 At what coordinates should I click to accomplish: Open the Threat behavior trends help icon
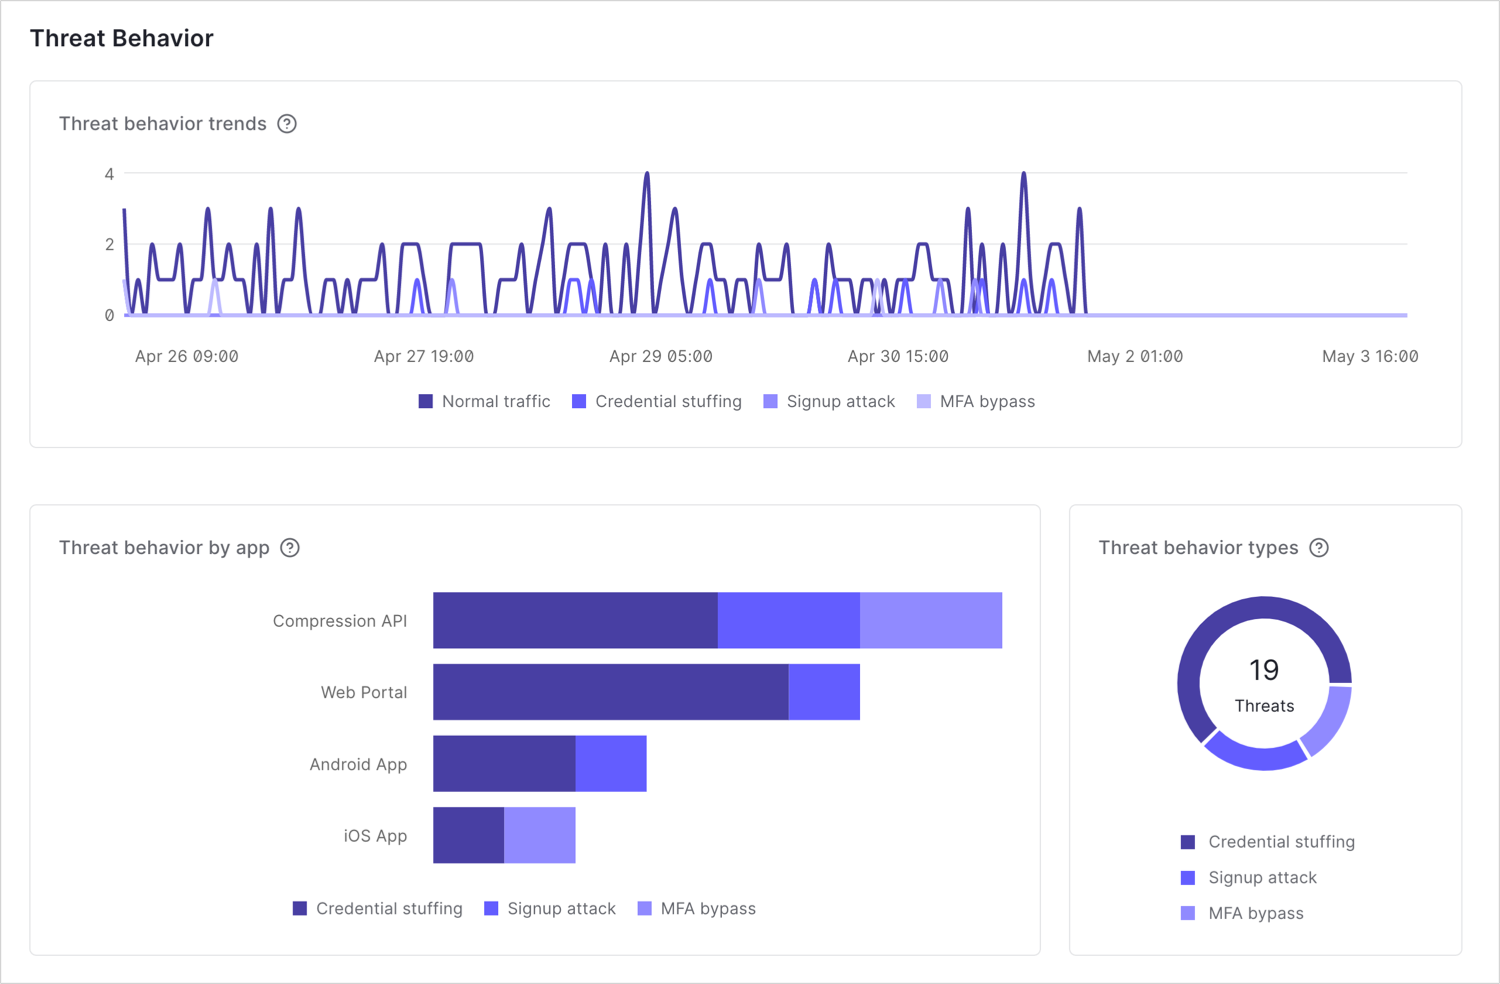[288, 123]
